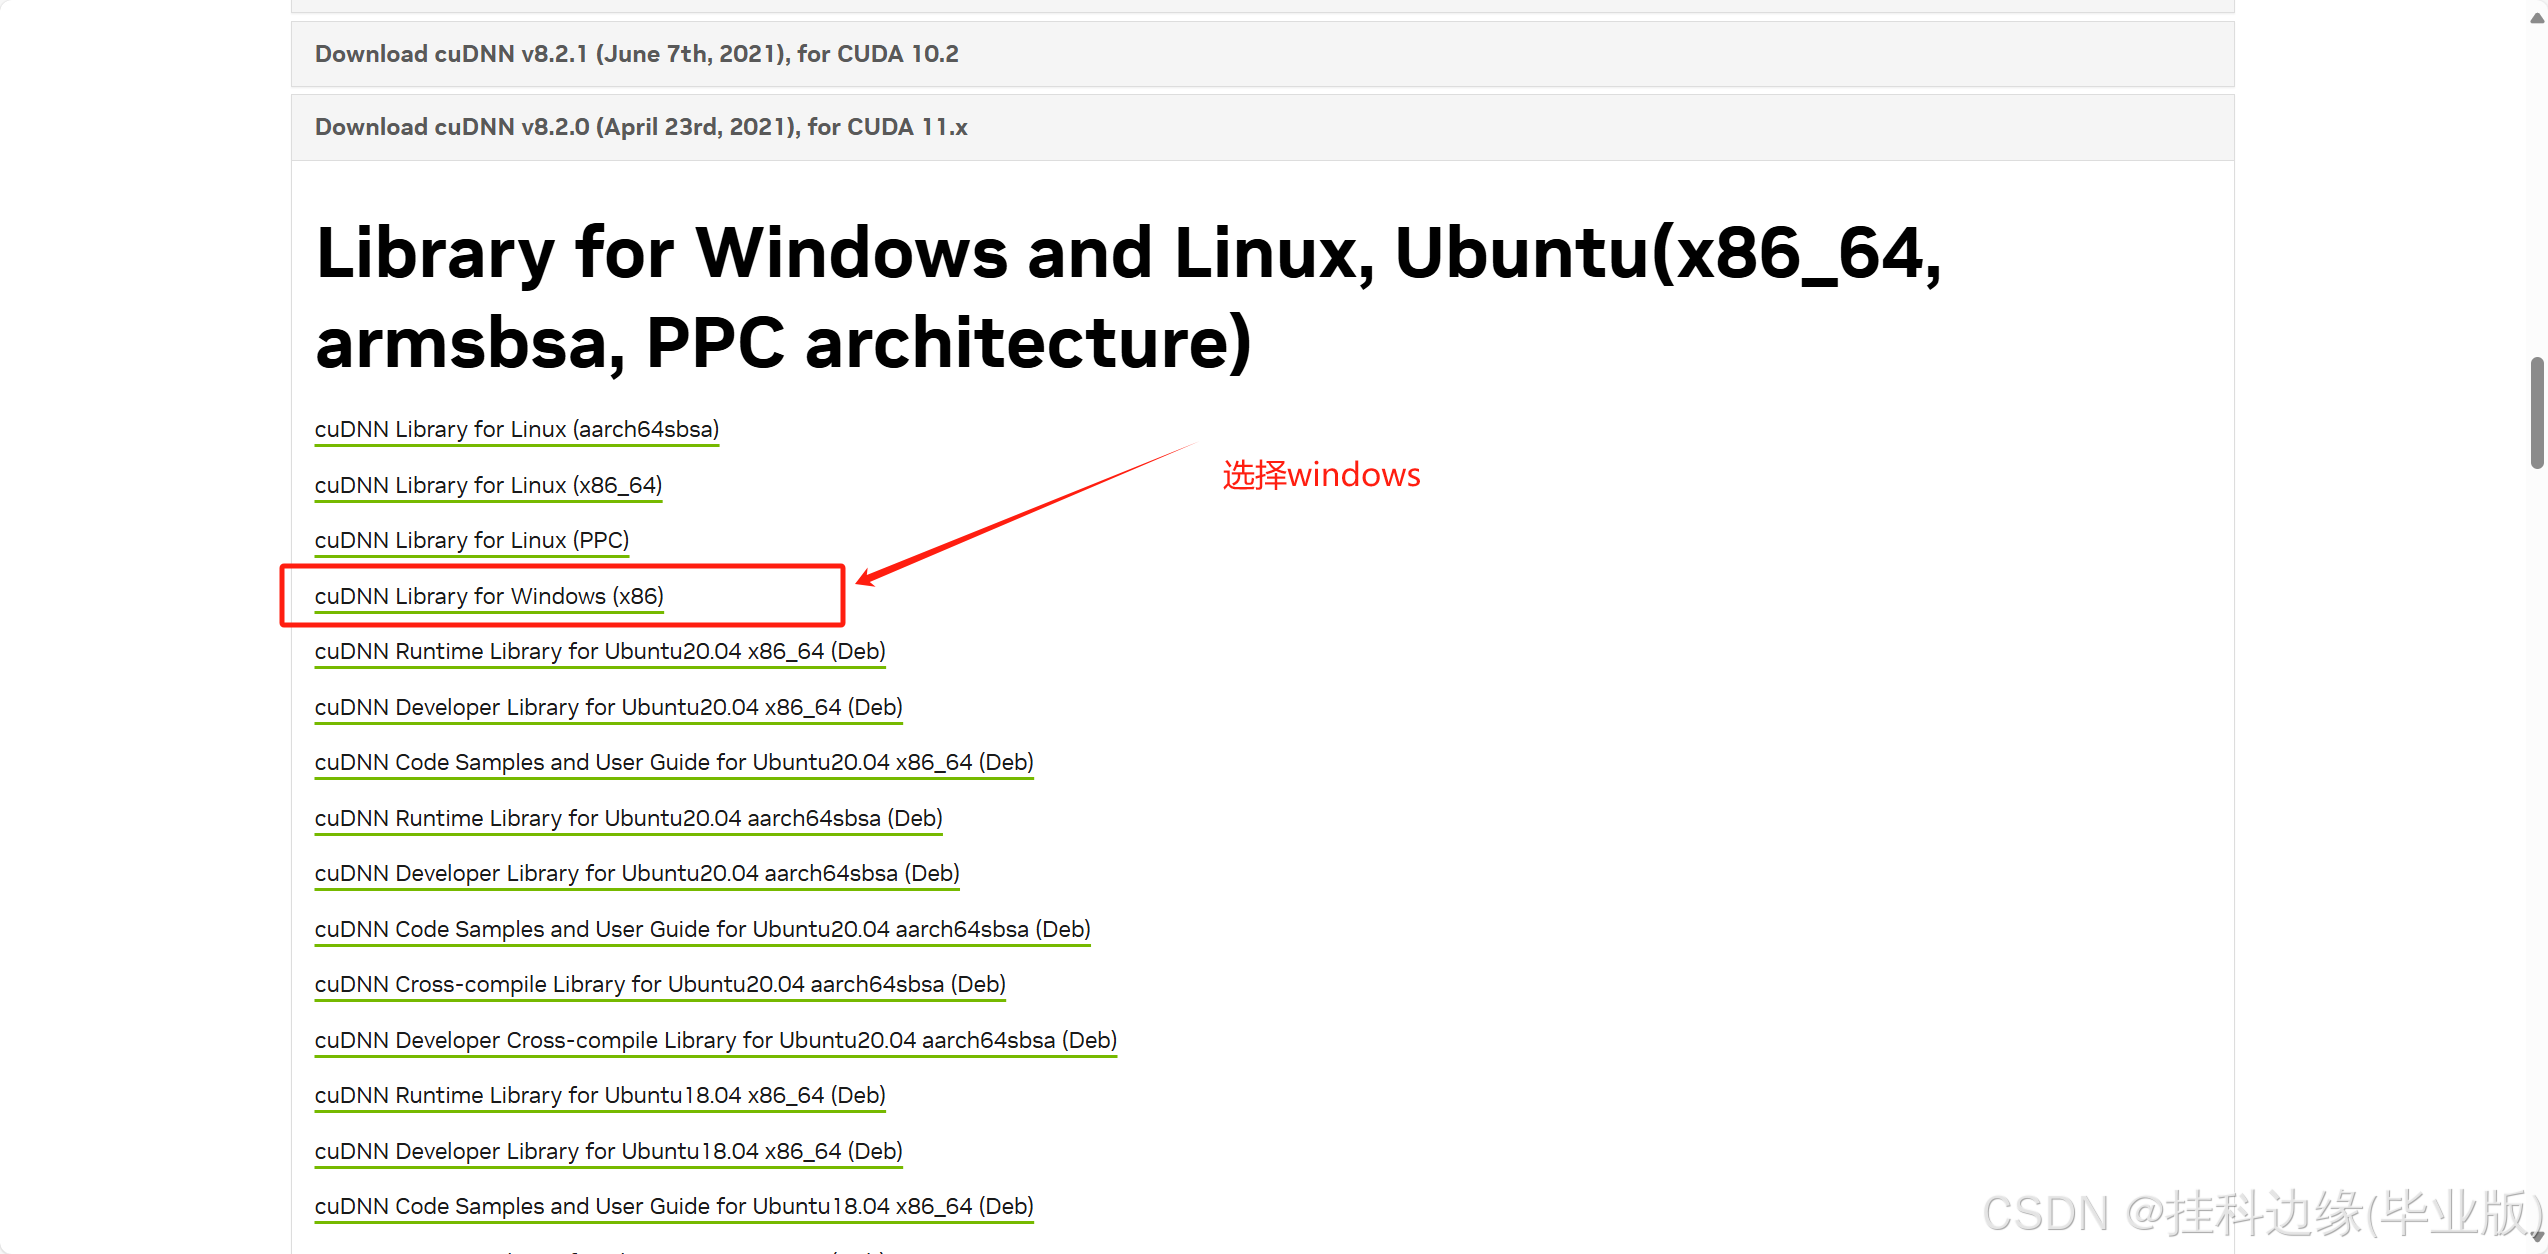Viewport: 2548px width, 1254px height.
Task: Click the vertical scrollbar thumb
Action: (x=2537, y=412)
